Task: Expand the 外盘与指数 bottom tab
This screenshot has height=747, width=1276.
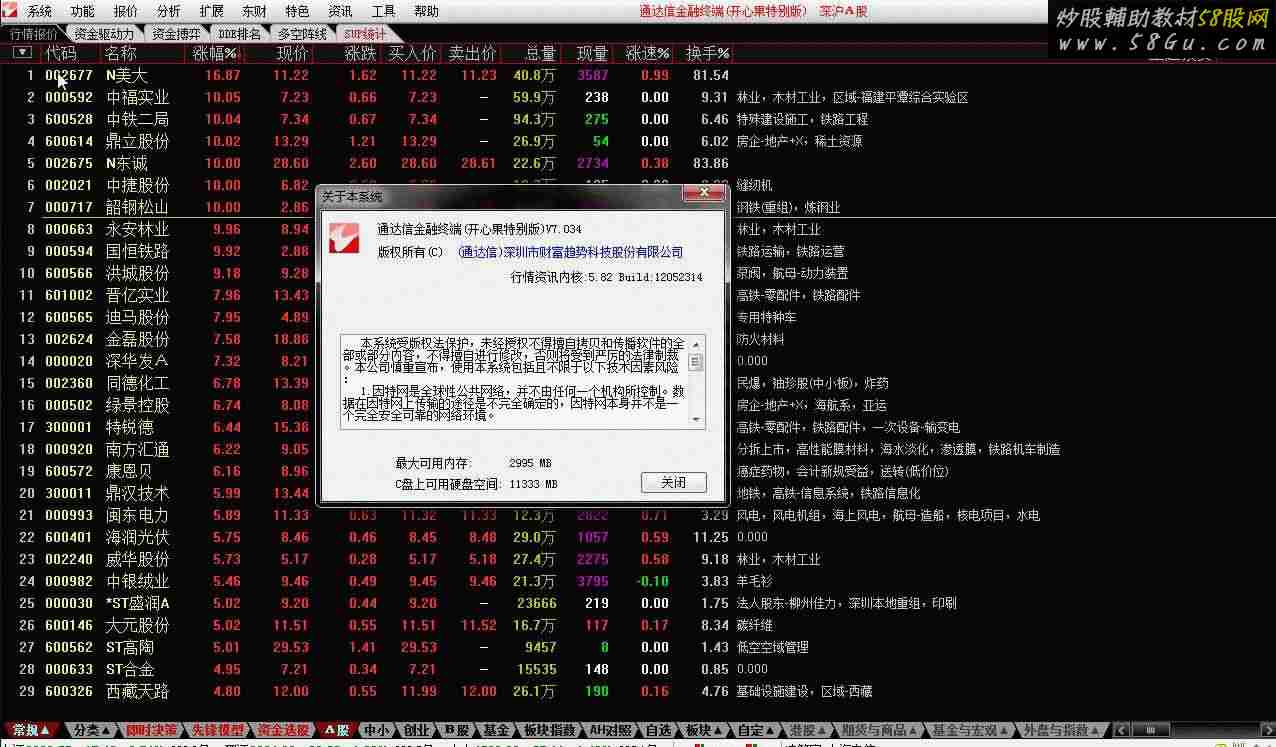Action: (x=1064, y=730)
